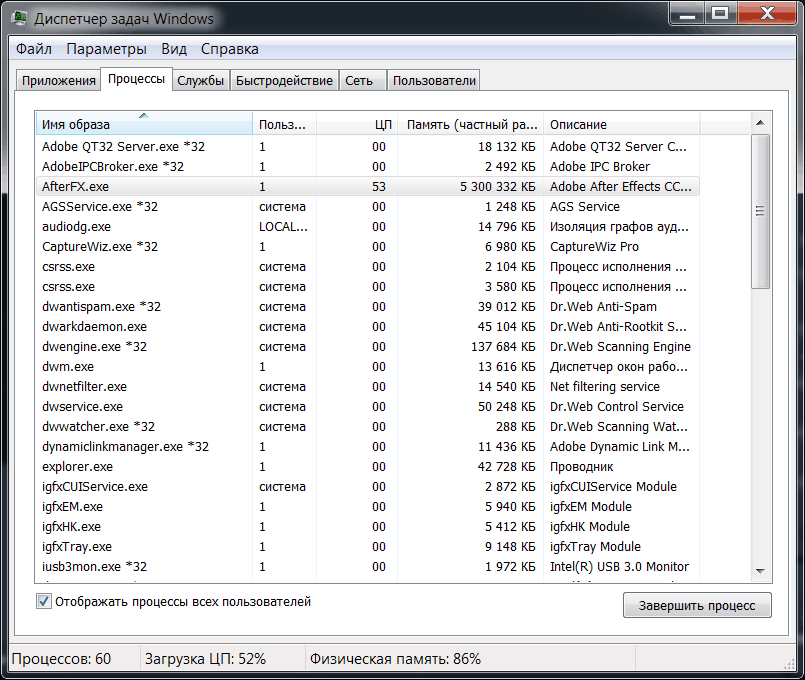Select the igfxTray.exe process
Viewport: 805px width, 680px height.
[368, 547]
